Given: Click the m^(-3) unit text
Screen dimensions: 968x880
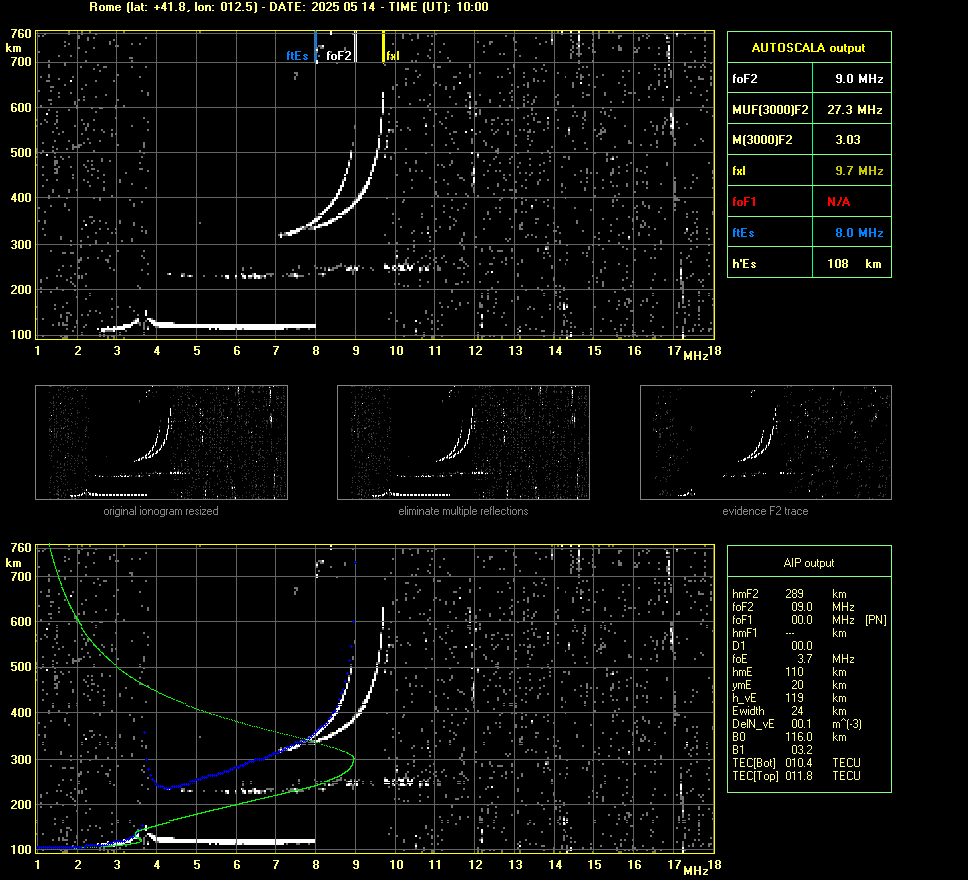Looking at the screenshot, I should click(x=847, y=724).
